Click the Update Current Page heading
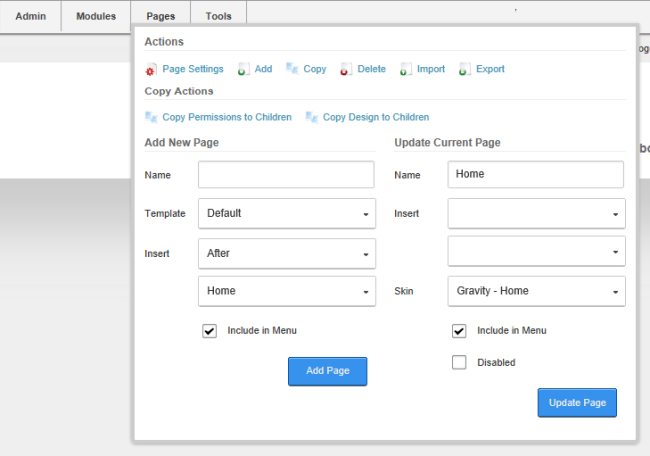Viewport: 650px width, 456px height. [x=447, y=143]
